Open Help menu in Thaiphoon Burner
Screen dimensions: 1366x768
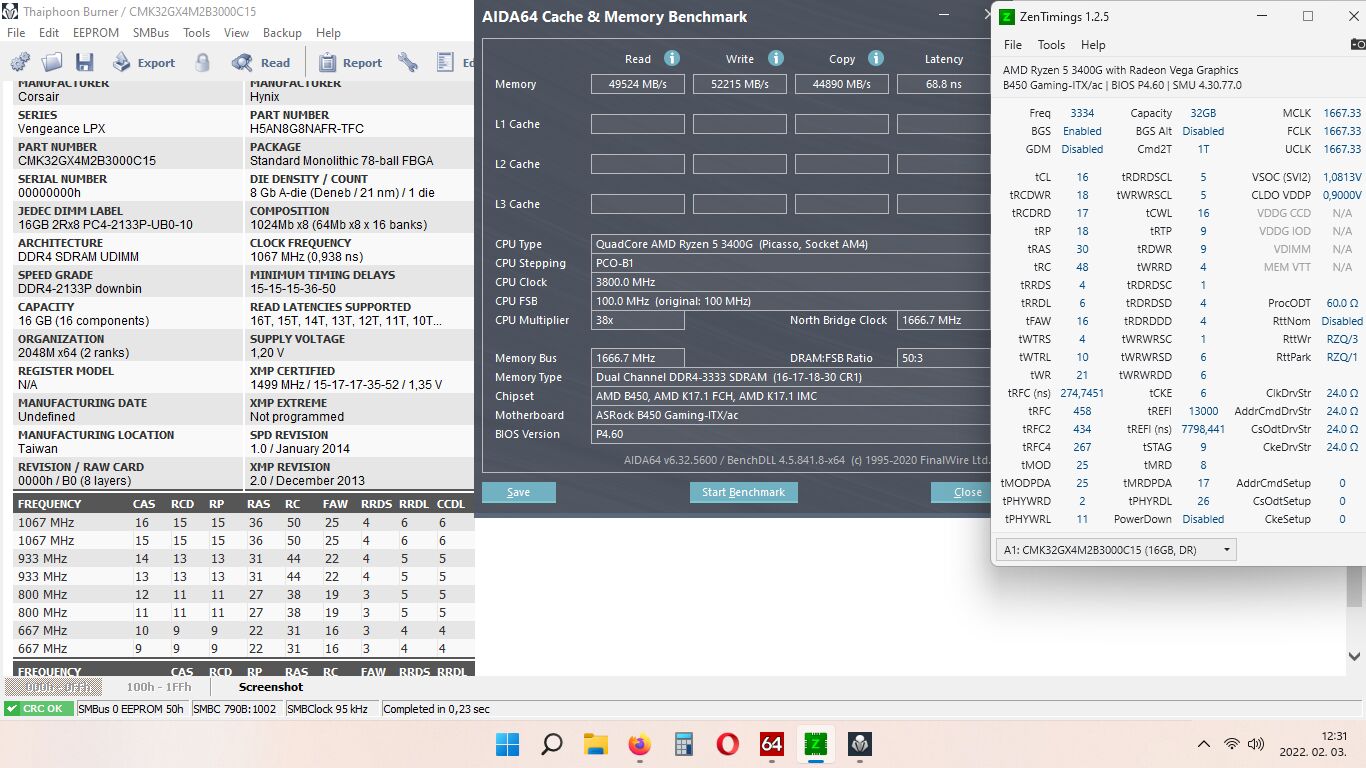point(328,32)
